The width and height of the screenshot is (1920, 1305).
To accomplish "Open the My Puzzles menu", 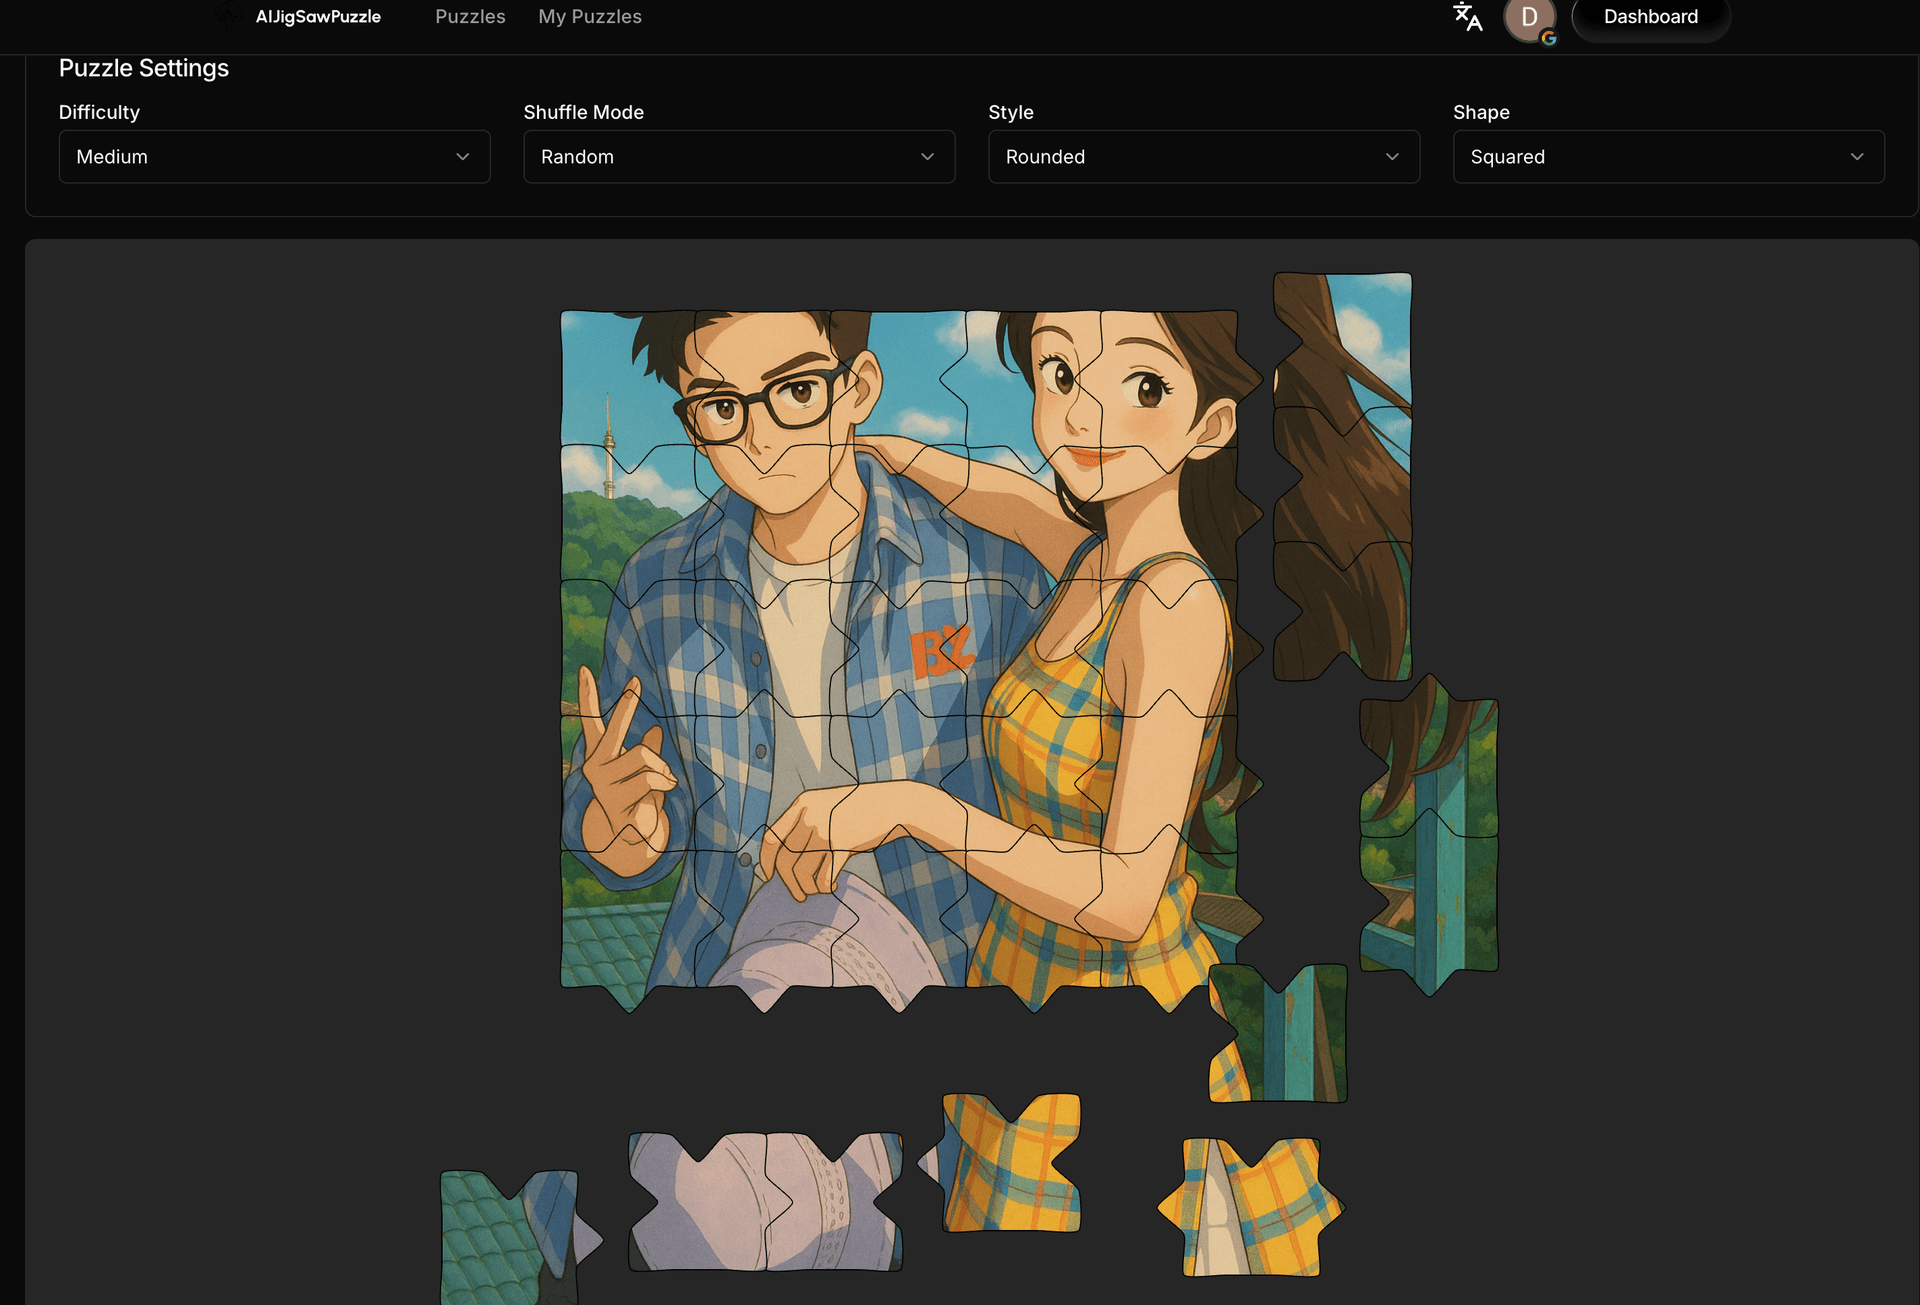I will (590, 17).
